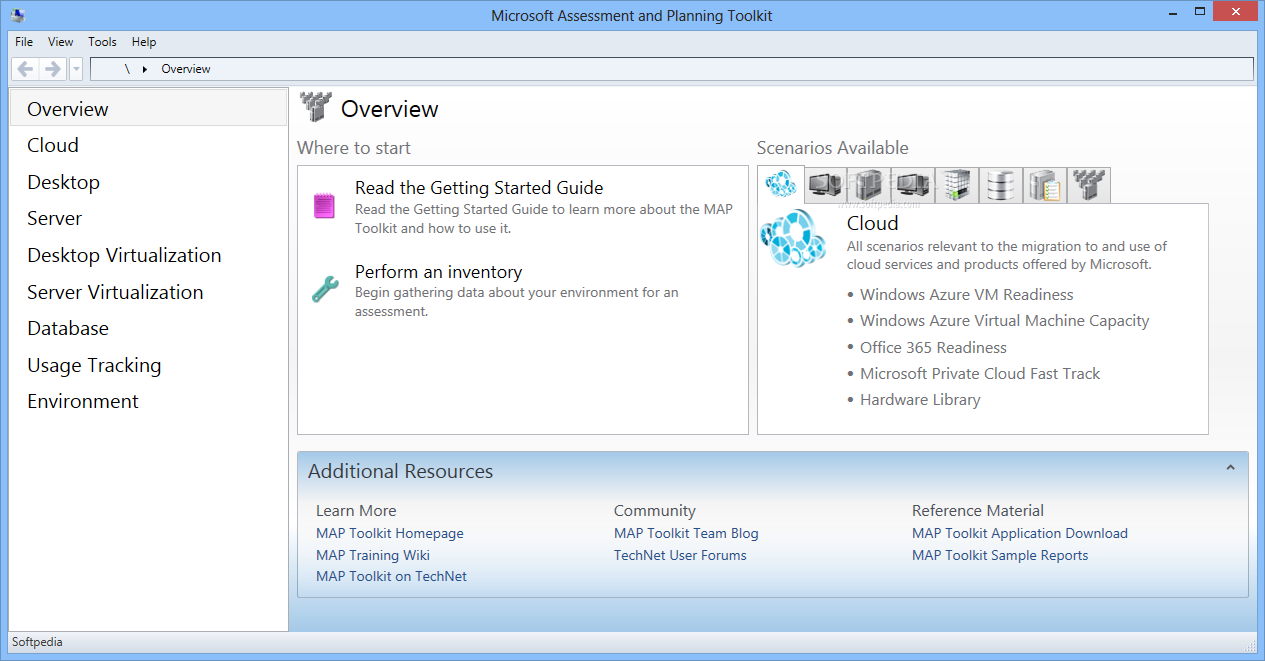This screenshot has height=661, width=1265.
Task: Open the MAP Toolkit Team Blog link
Action: 686,533
